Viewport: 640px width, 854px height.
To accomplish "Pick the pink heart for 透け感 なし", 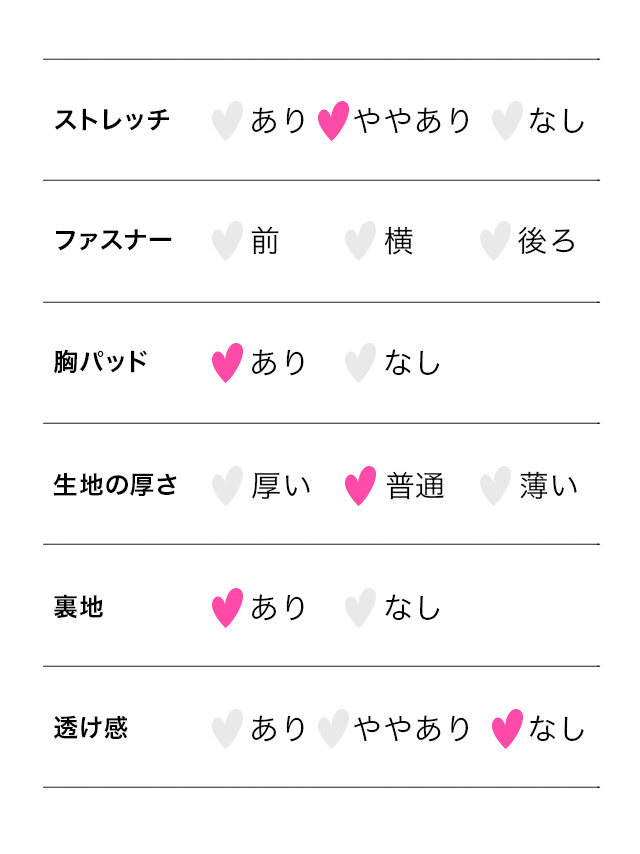I will tap(507, 729).
